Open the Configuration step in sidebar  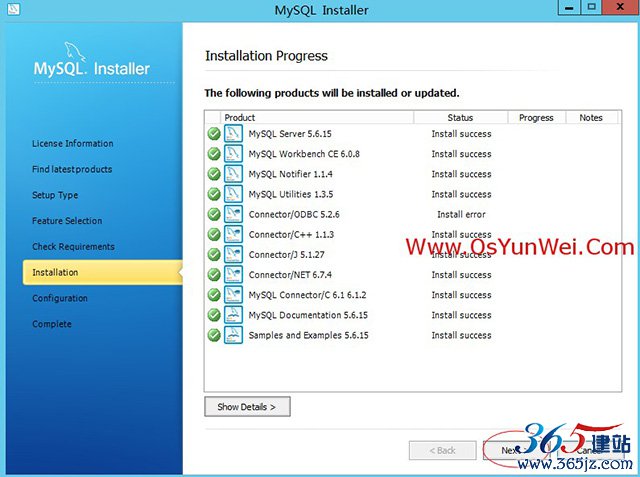(x=60, y=298)
